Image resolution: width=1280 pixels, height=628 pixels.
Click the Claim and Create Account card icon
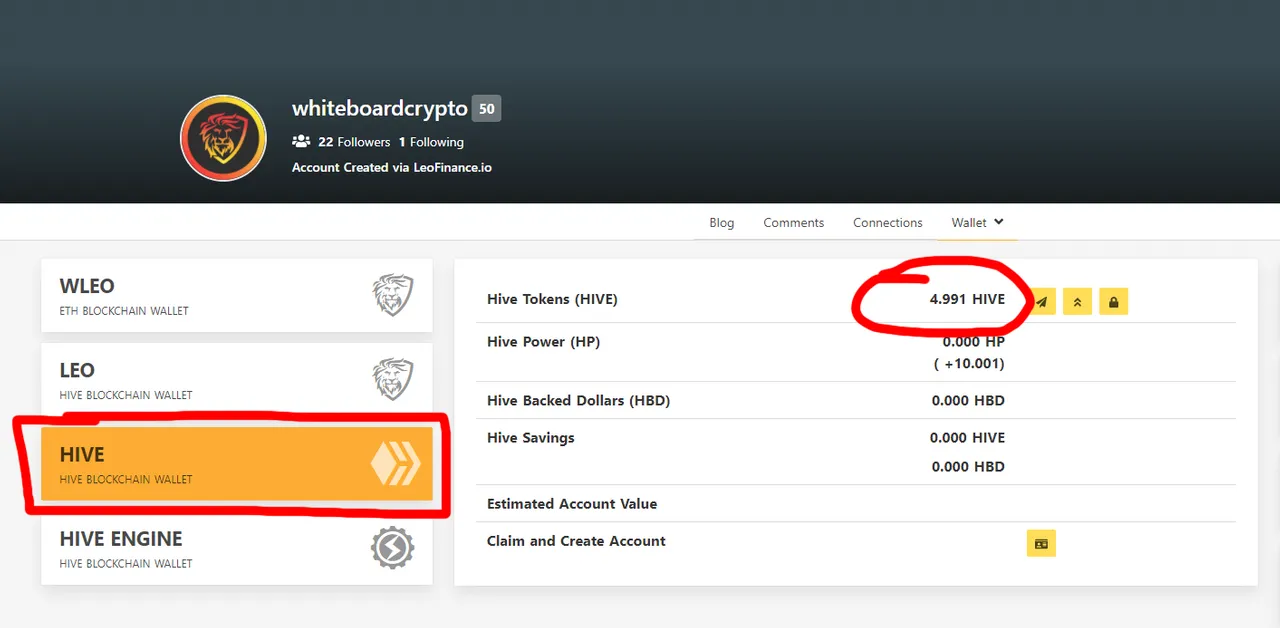tap(1041, 543)
